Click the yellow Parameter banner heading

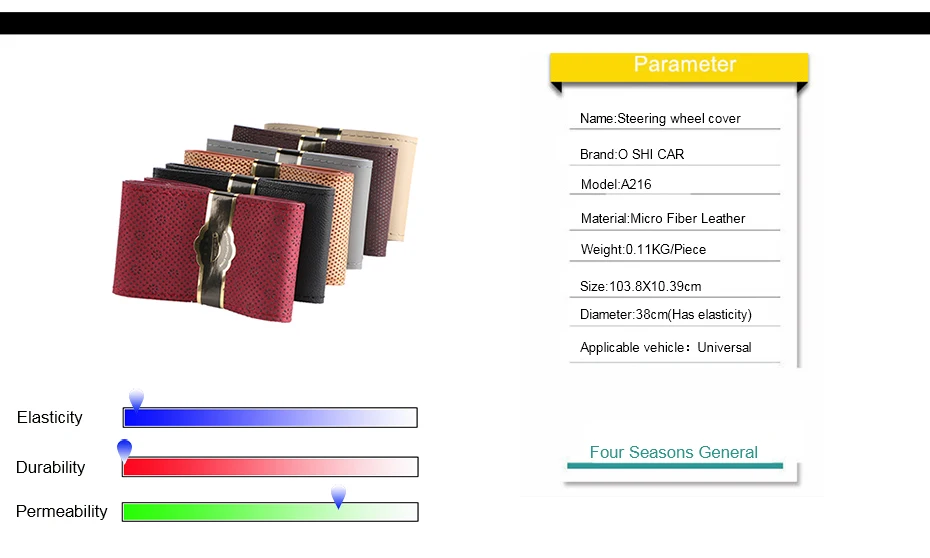point(679,66)
